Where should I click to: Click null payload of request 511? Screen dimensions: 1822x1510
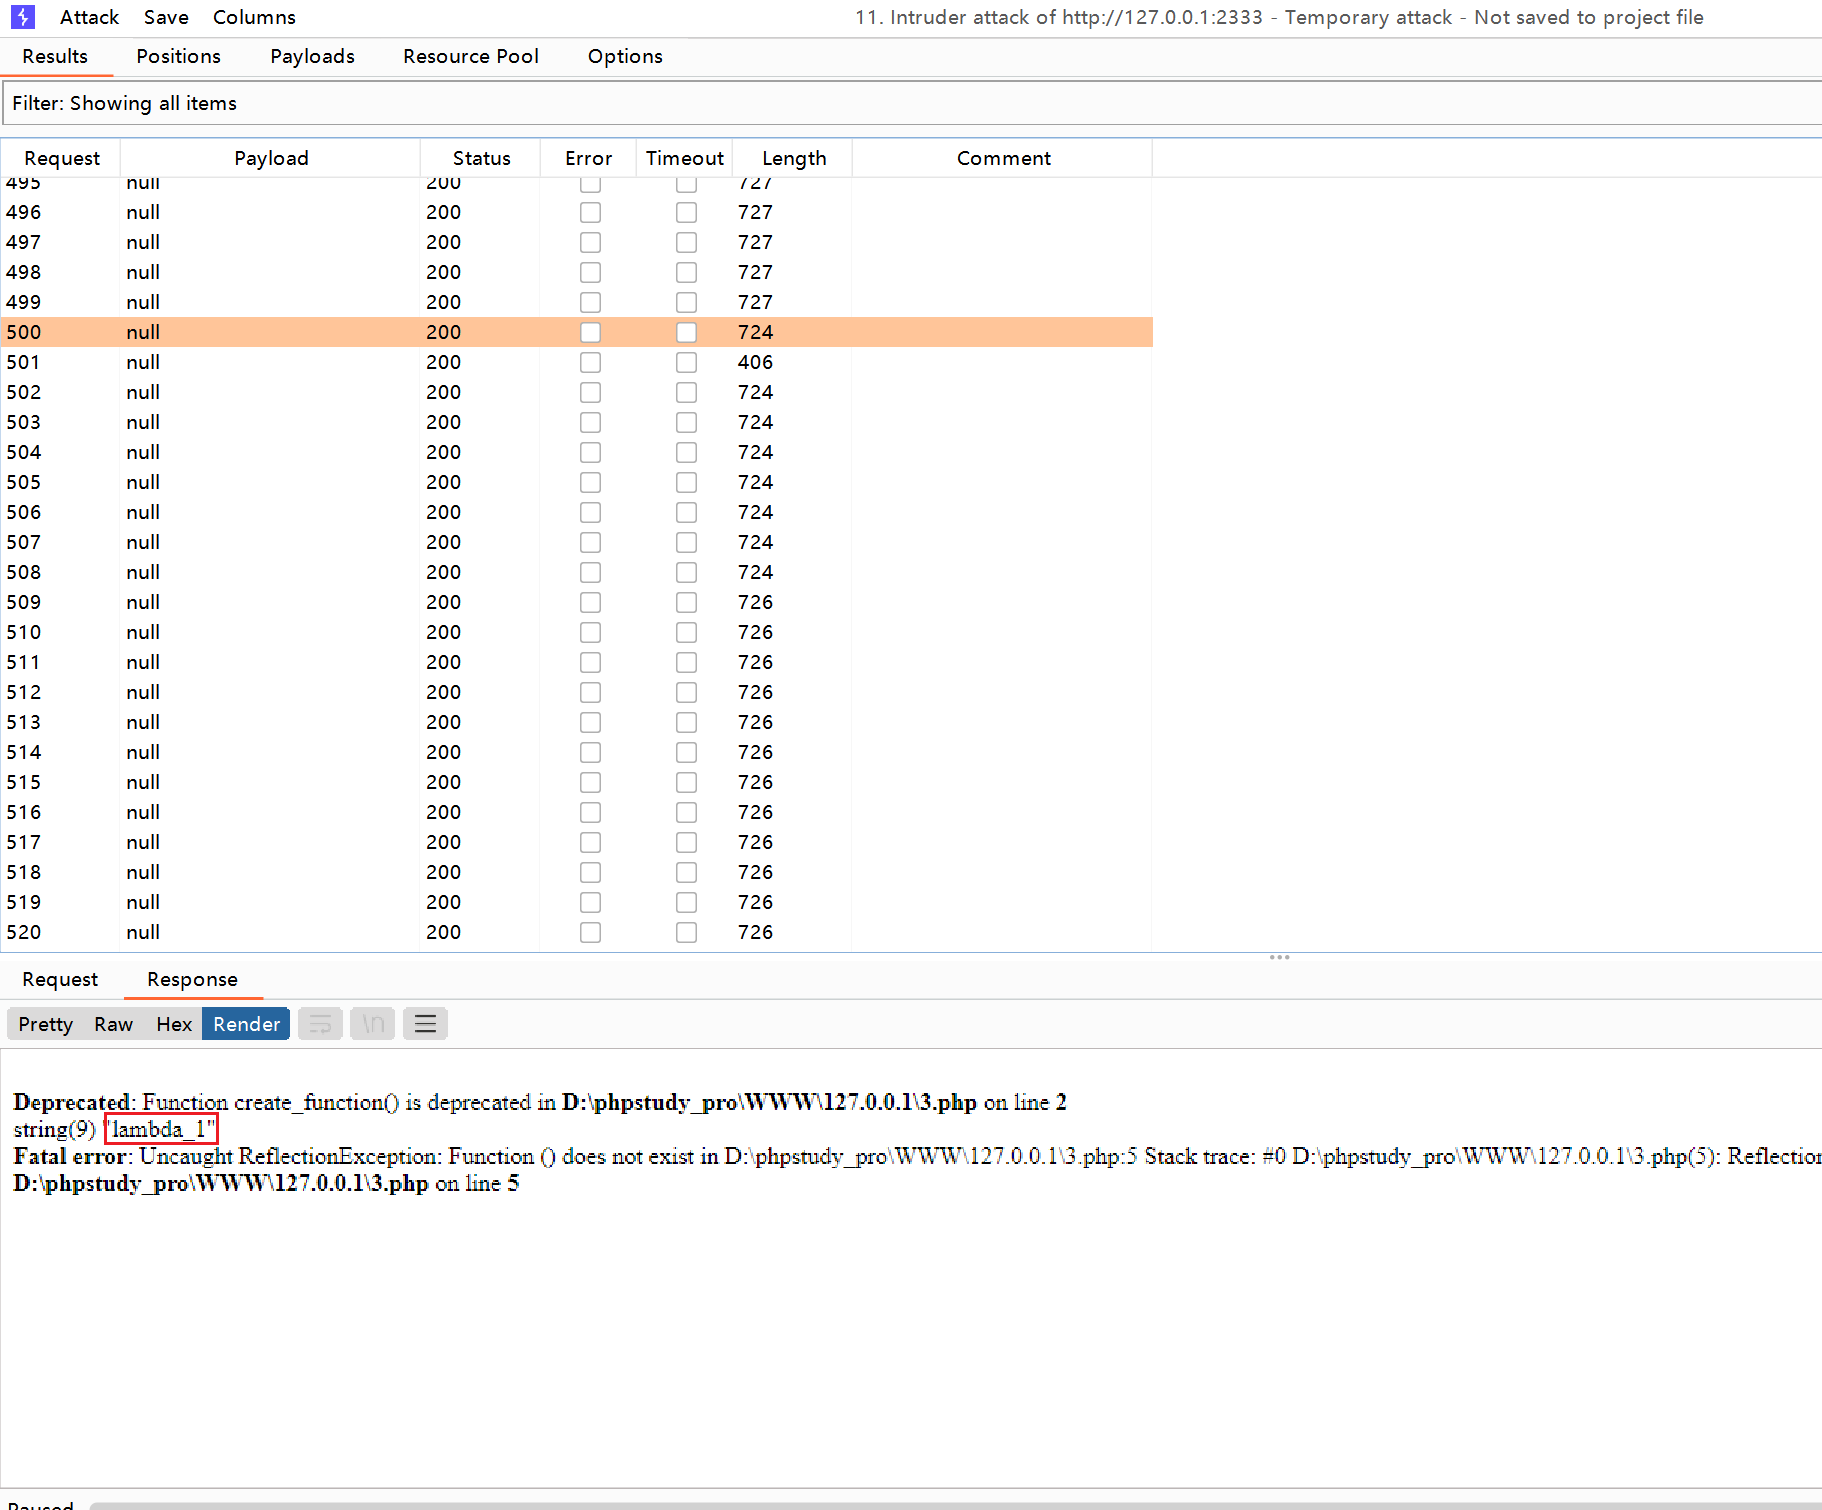click(143, 662)
